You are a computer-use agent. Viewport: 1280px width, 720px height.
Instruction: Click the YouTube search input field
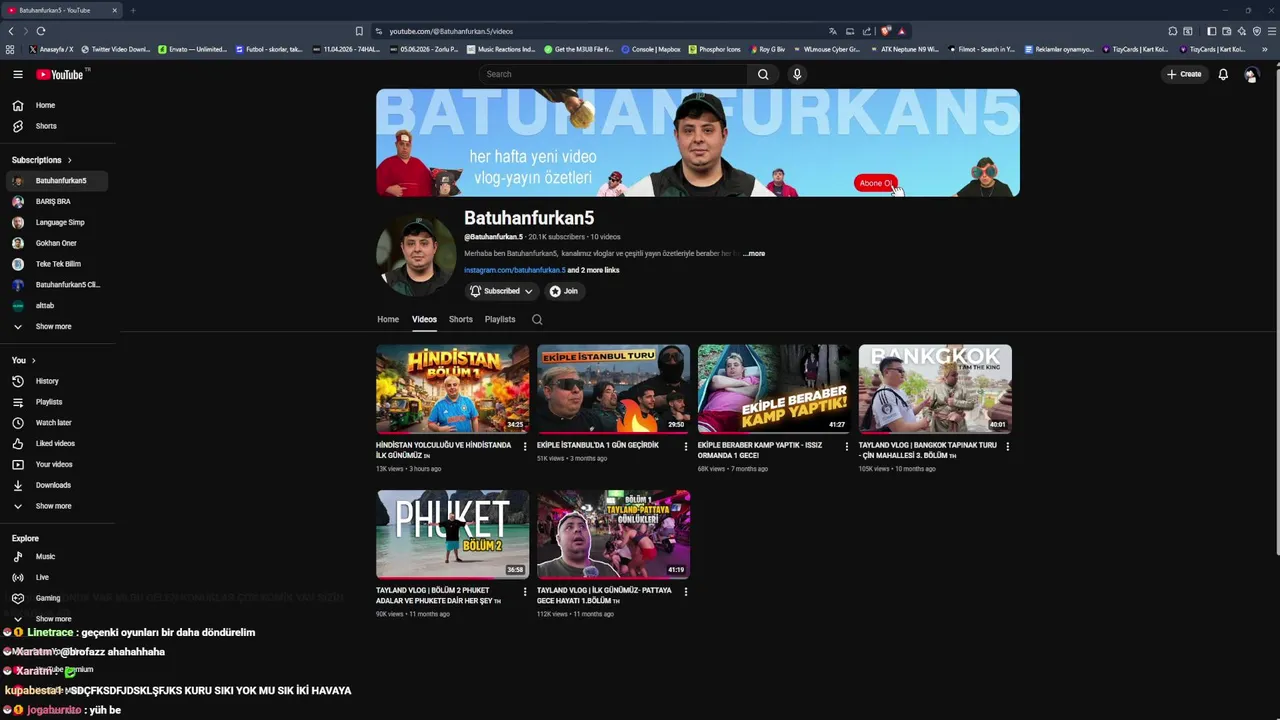[612, 74]
